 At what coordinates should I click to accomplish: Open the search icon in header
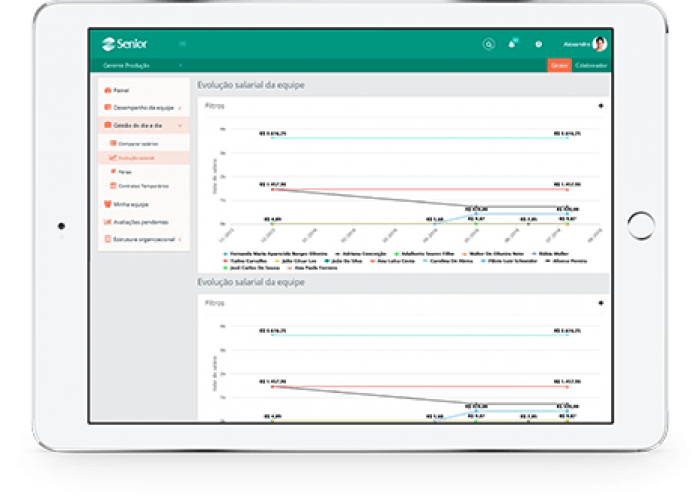click(488, 44)
